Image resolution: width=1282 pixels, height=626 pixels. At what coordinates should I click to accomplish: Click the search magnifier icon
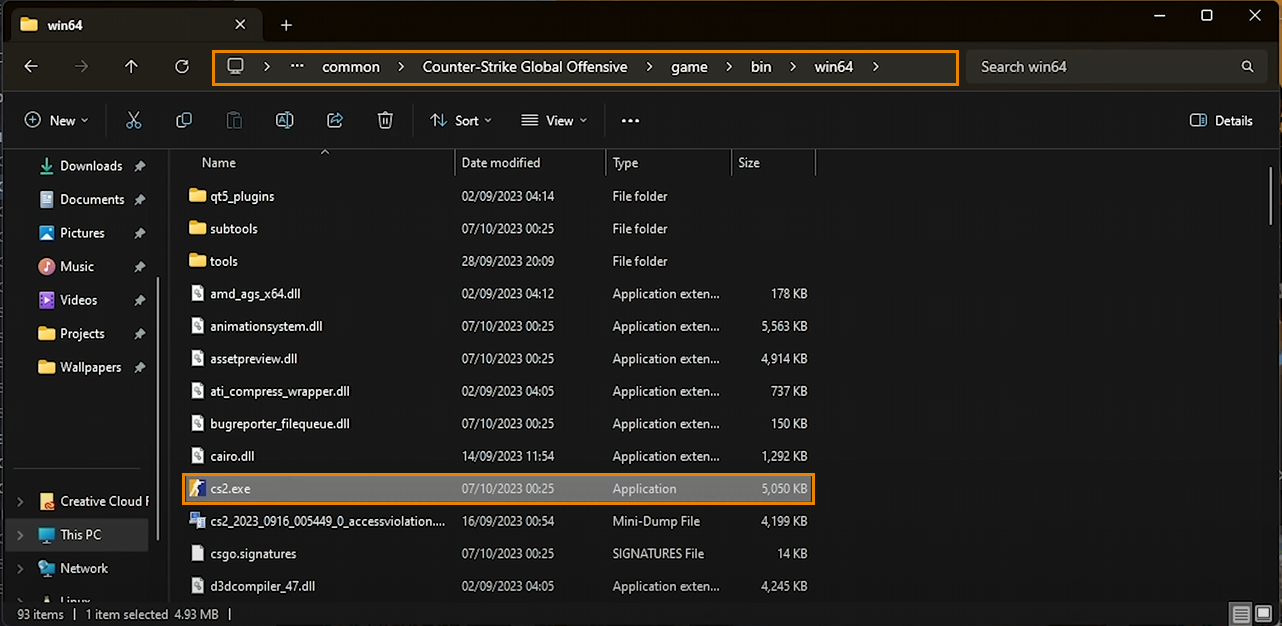click(x=1247, y=67)
